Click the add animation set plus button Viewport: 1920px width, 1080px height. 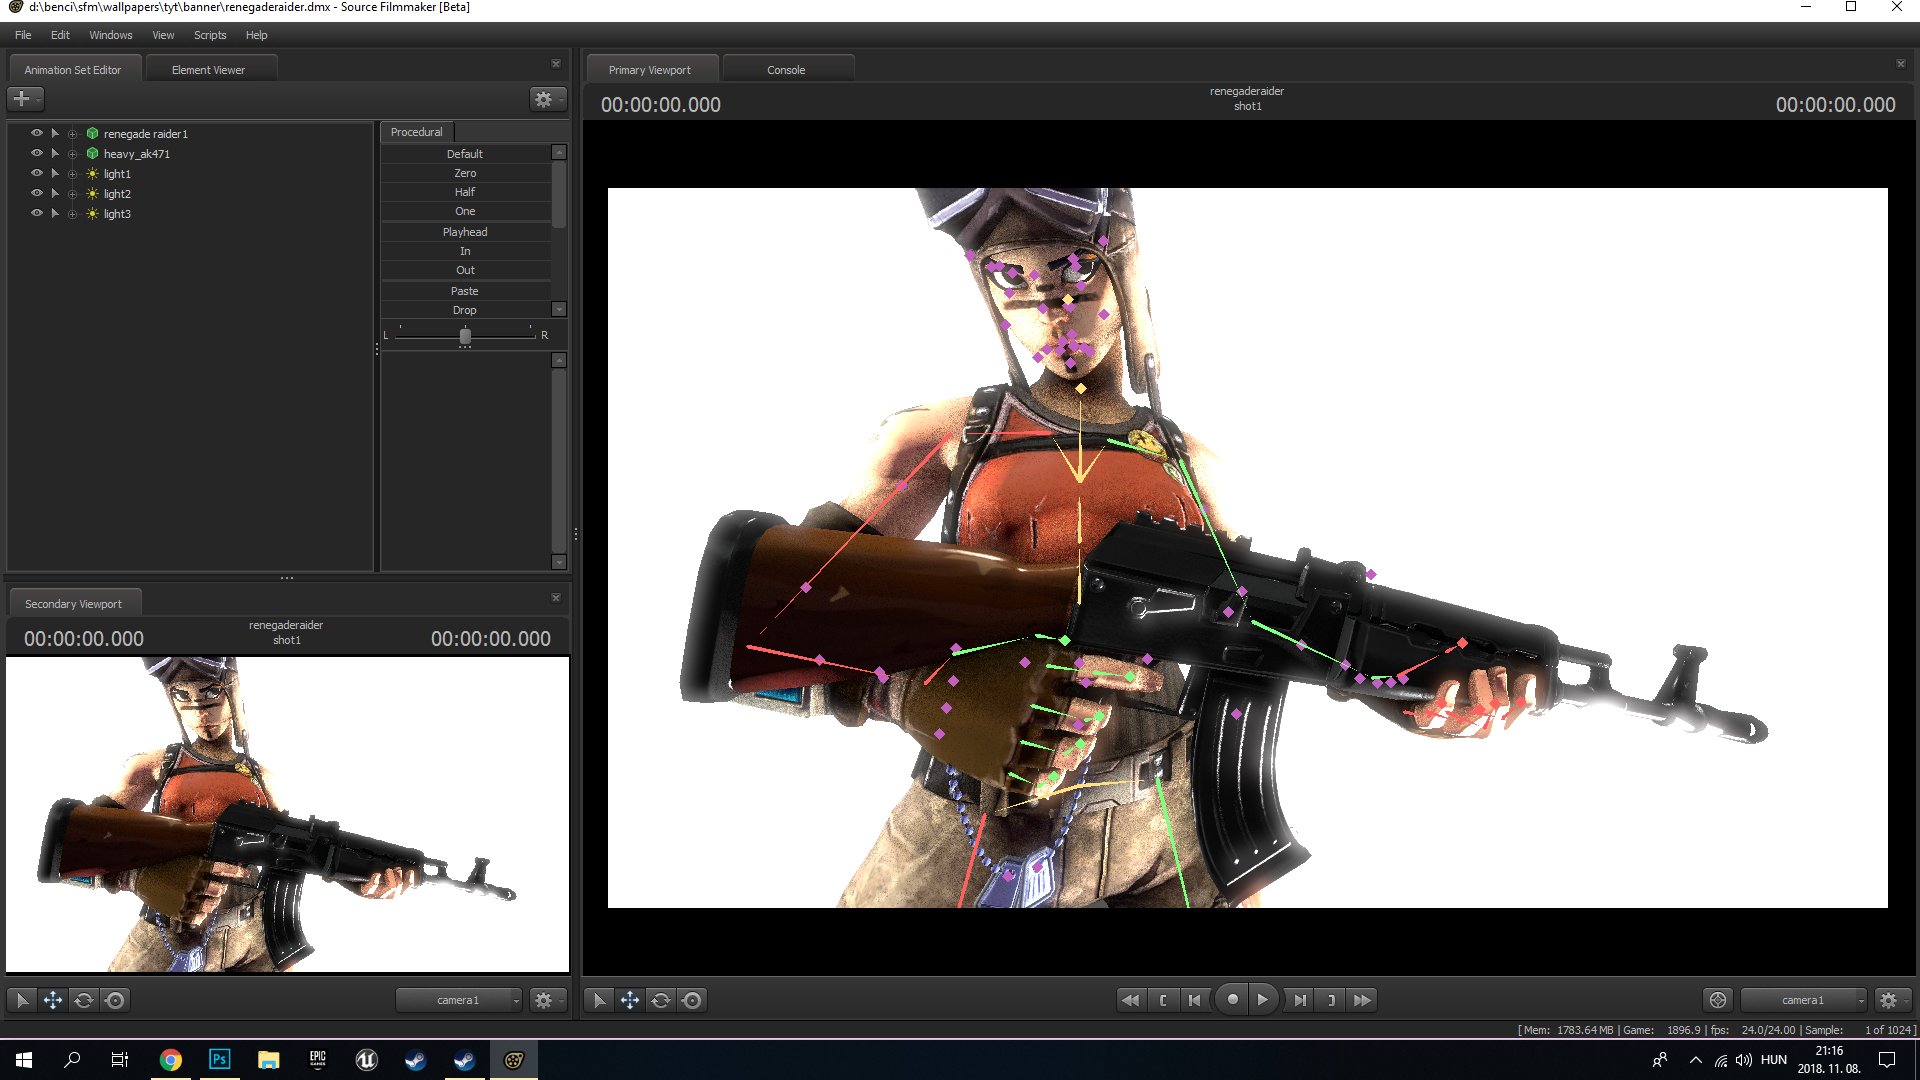pyautogui.click(x=24, y=99)
